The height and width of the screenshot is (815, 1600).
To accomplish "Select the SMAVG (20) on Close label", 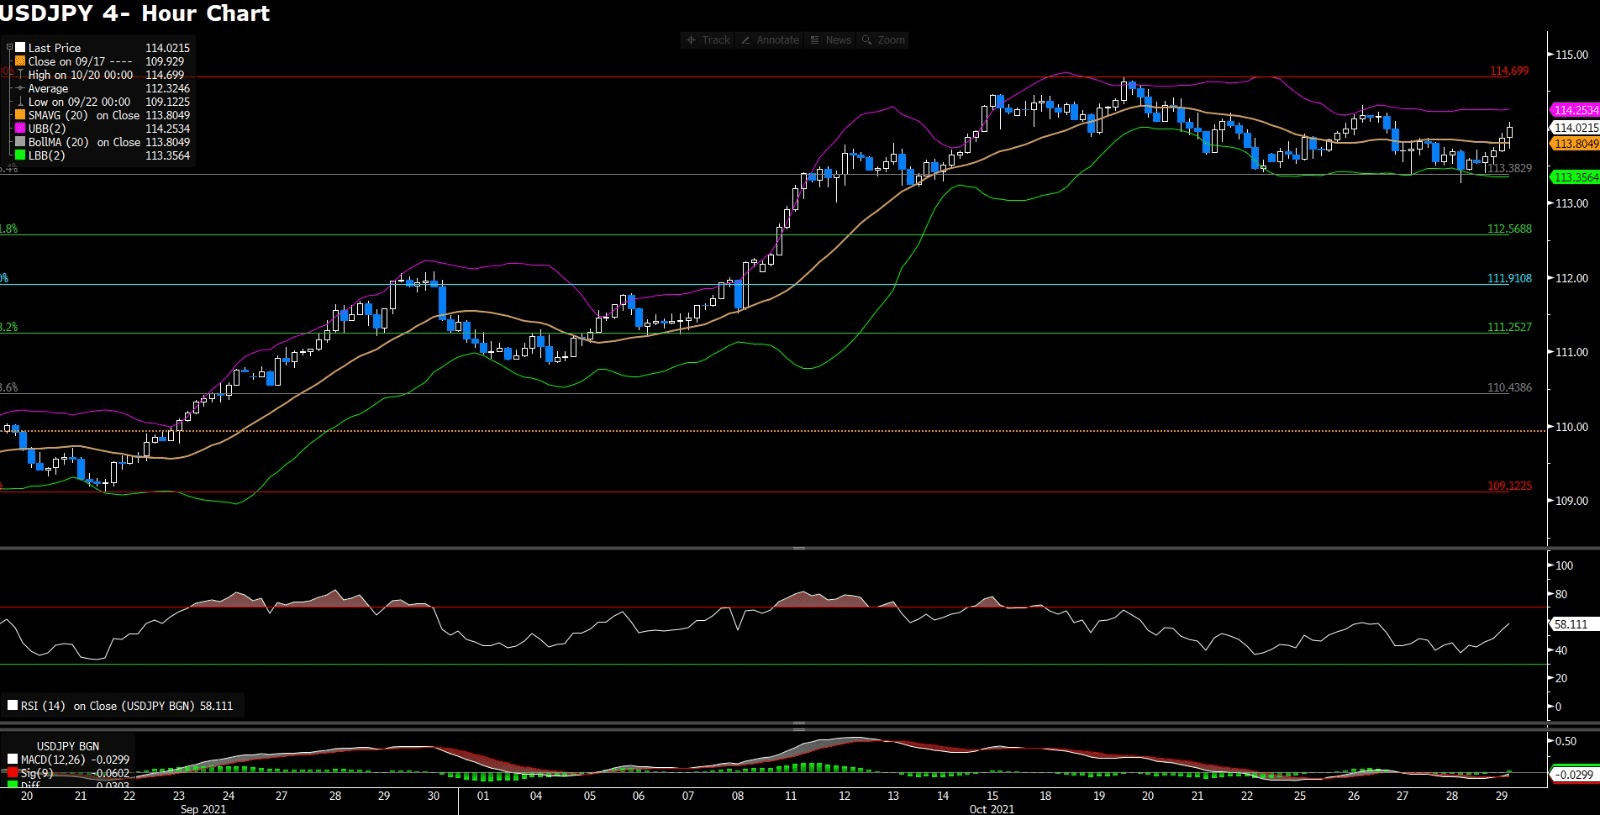I will [x=84, y=115].
